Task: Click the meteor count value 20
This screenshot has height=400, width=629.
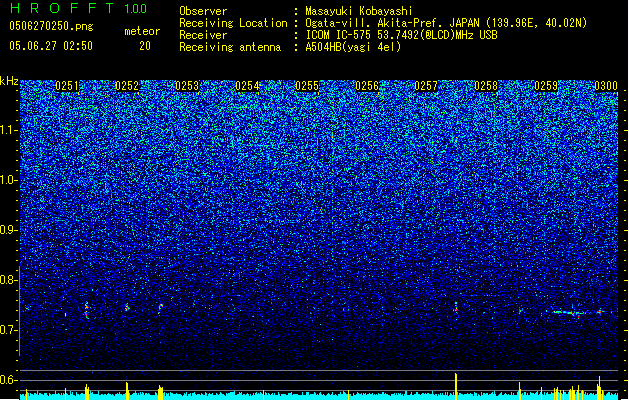Action: pos(145,46)
